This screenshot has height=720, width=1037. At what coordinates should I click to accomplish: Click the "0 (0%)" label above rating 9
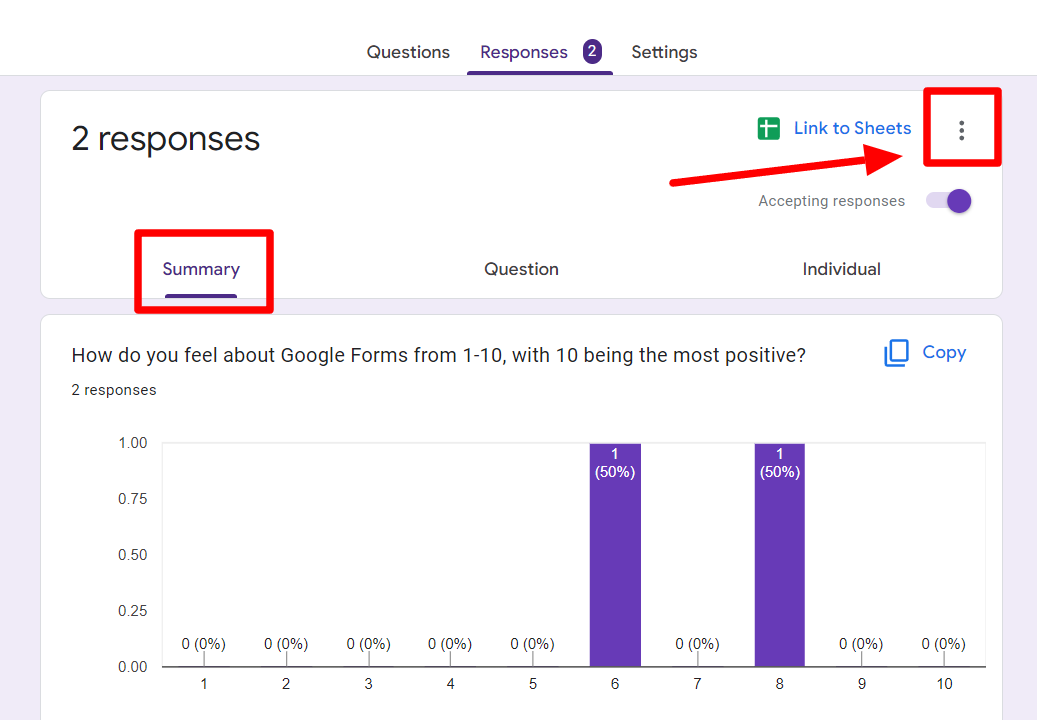(x=861, y=644)
